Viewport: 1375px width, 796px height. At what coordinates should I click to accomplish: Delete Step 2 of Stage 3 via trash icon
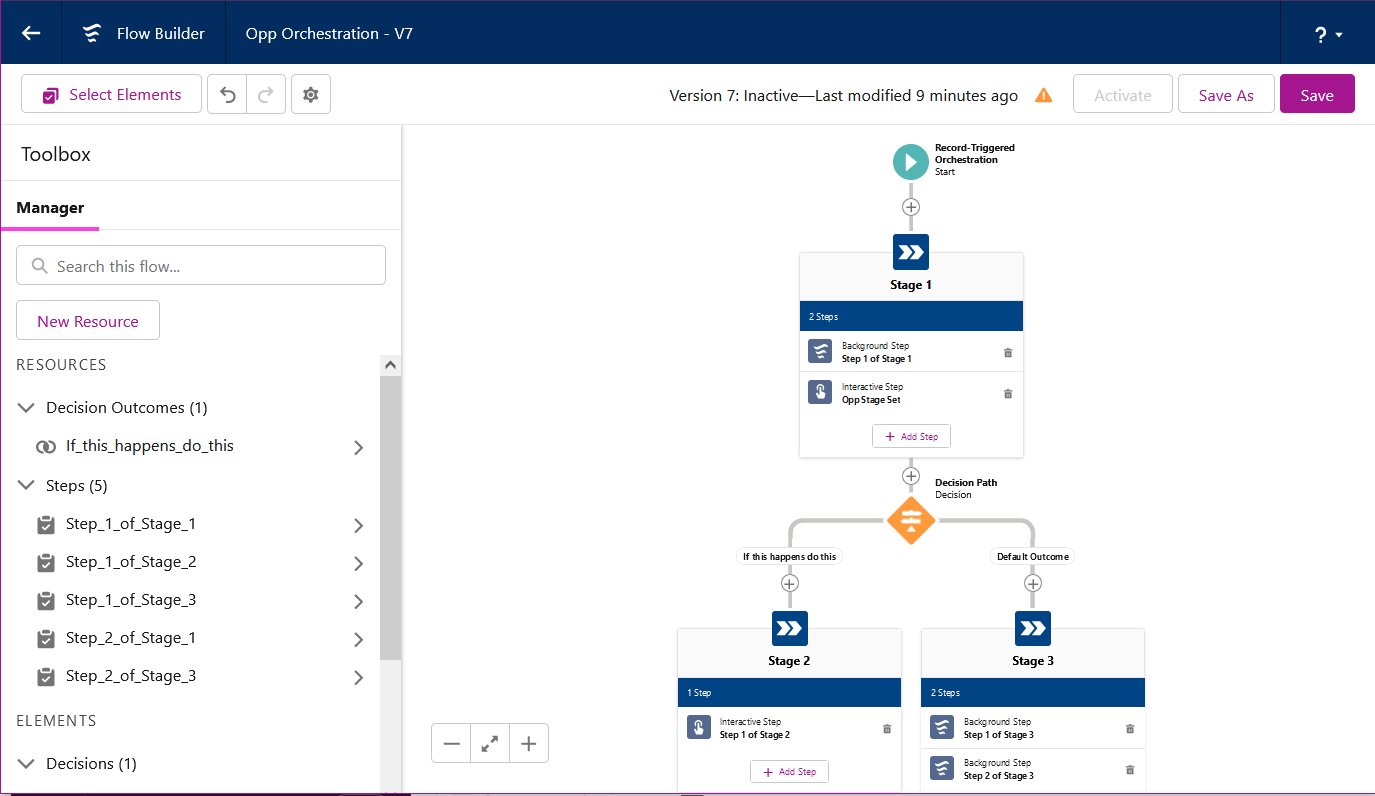pyautogui.click(x=1129, y=769)
